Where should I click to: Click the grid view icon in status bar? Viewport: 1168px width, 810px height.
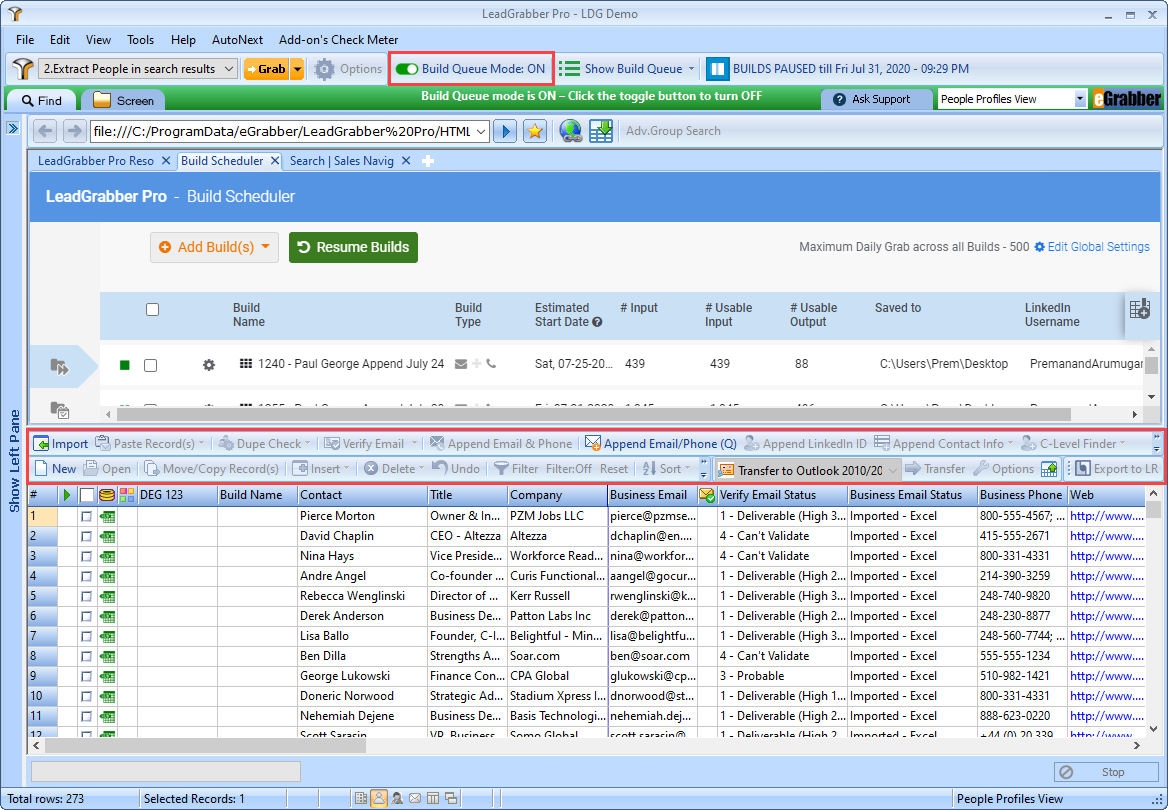[361, 798]
